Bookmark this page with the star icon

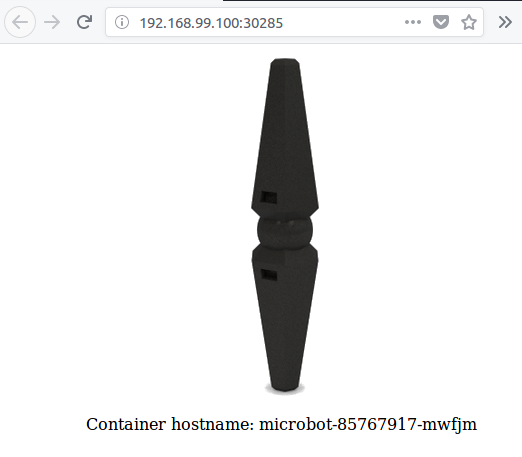(x=469, y=22)
